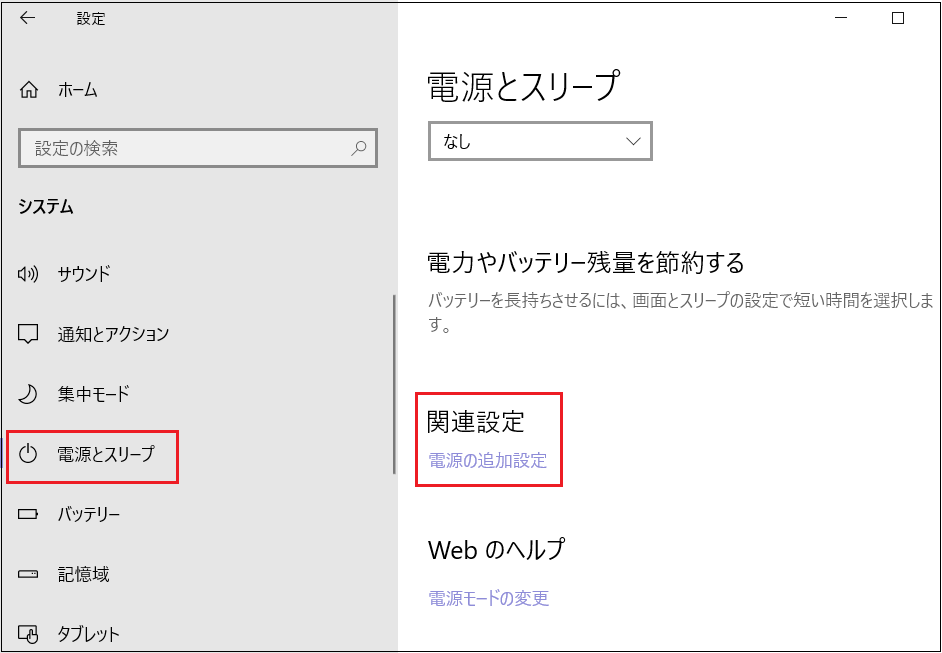The height and width of the screenshot is (653, 942).
Task: Click the tablet icon beside タブレット
Action: (x=29, y=634)
